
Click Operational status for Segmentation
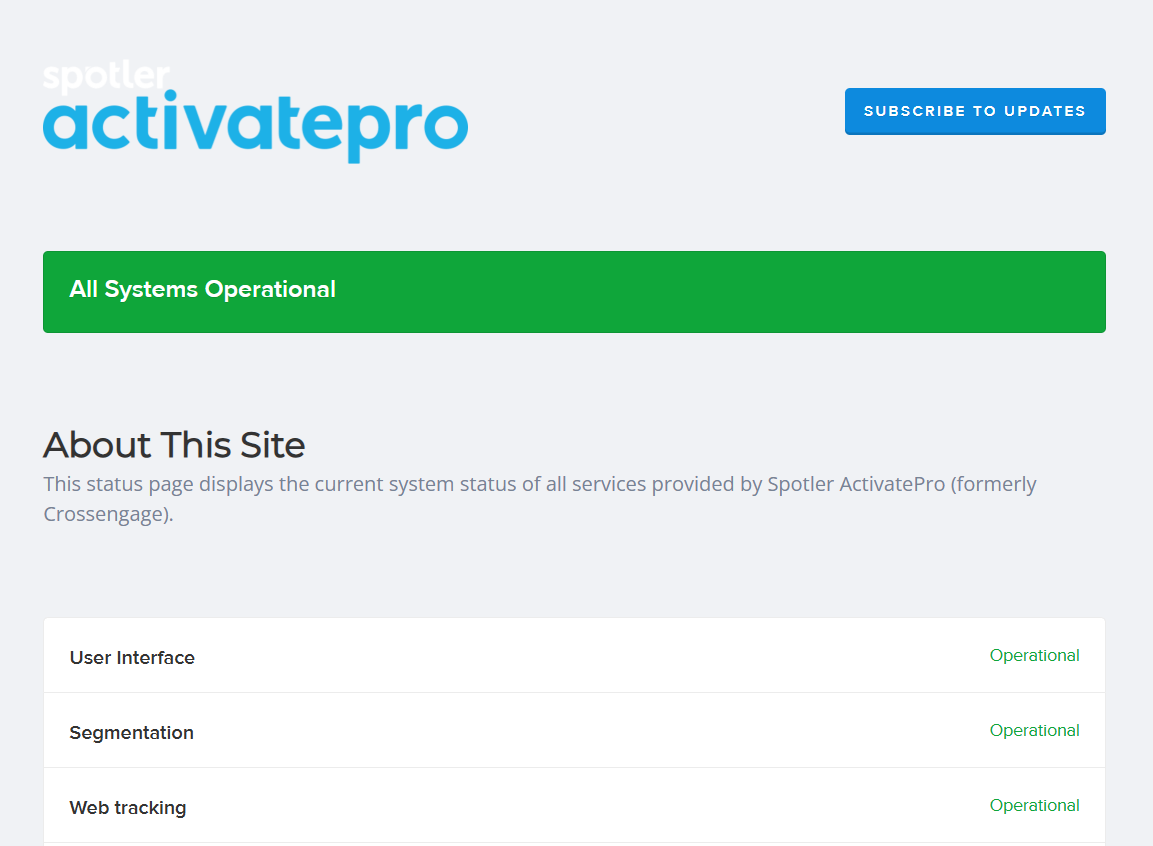tap(1034, 730)
